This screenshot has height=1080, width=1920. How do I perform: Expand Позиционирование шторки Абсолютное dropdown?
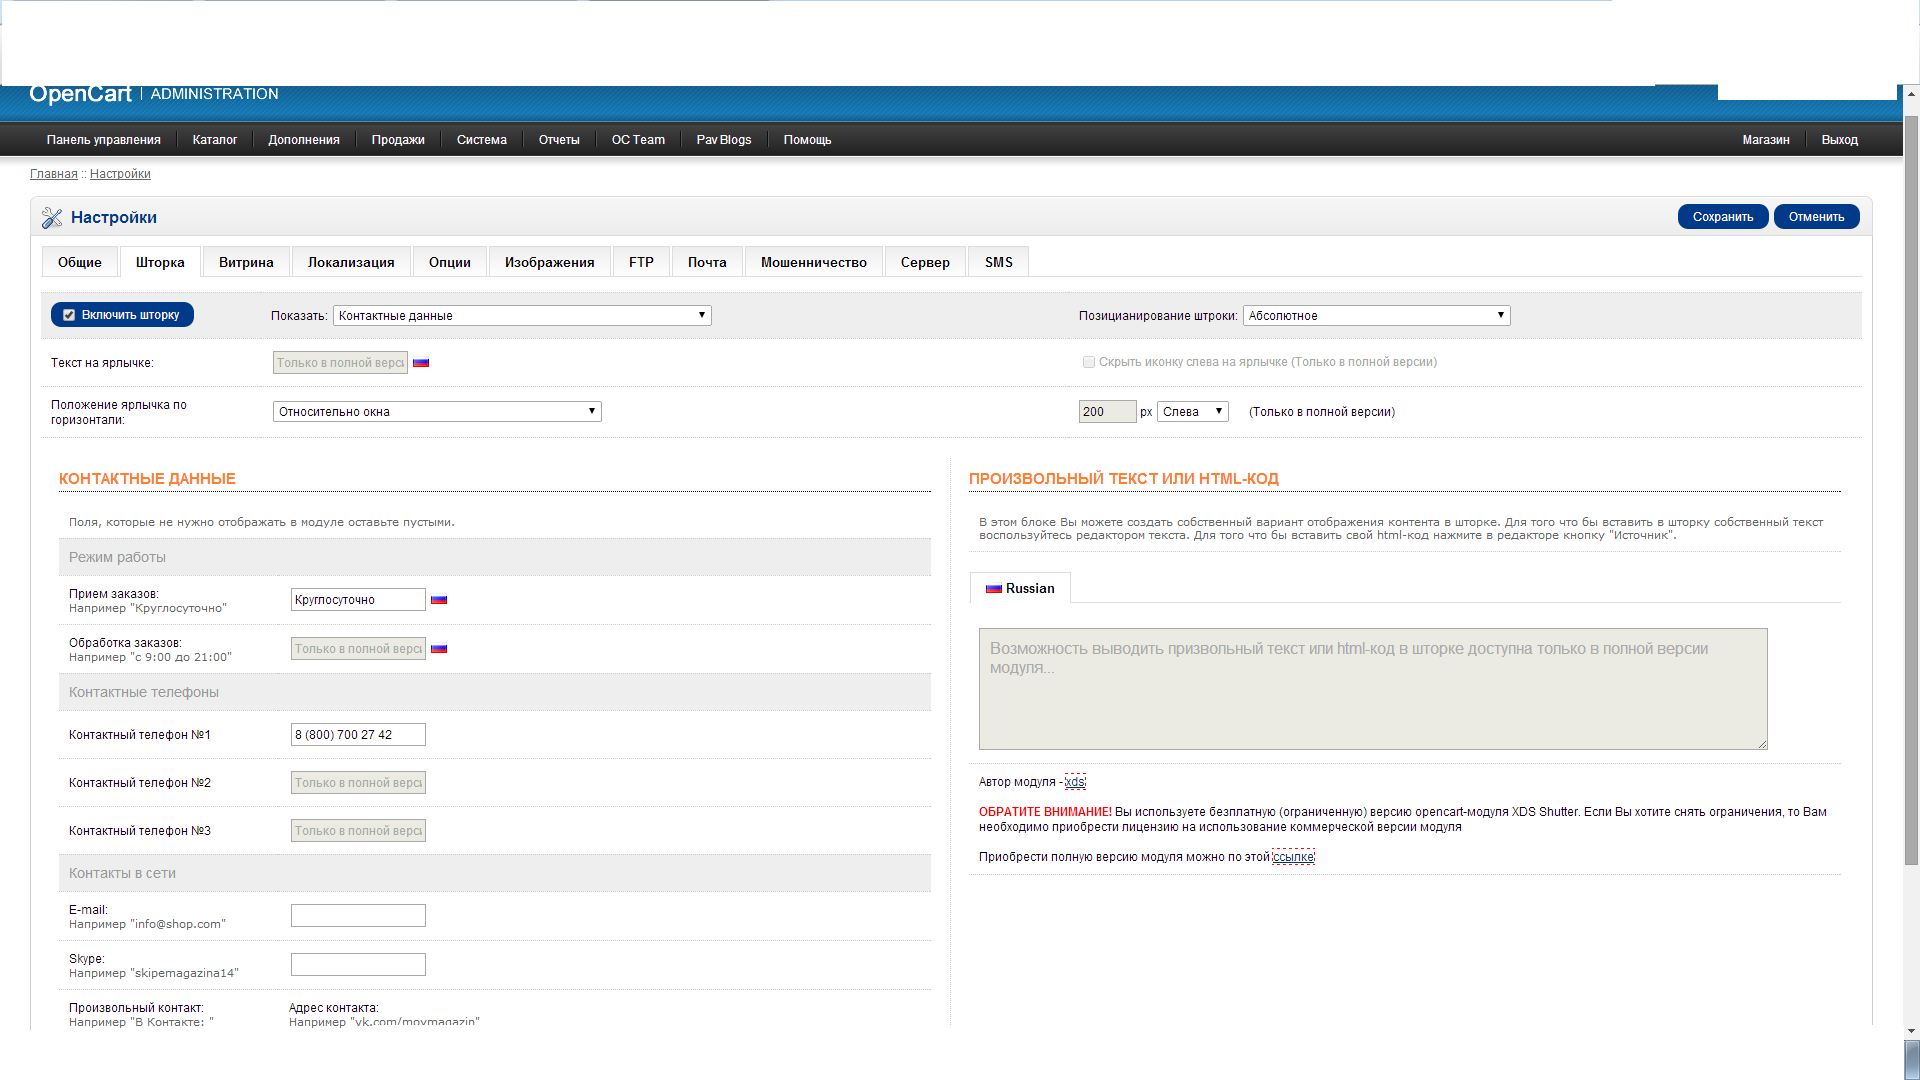(x=1376, y=316)
